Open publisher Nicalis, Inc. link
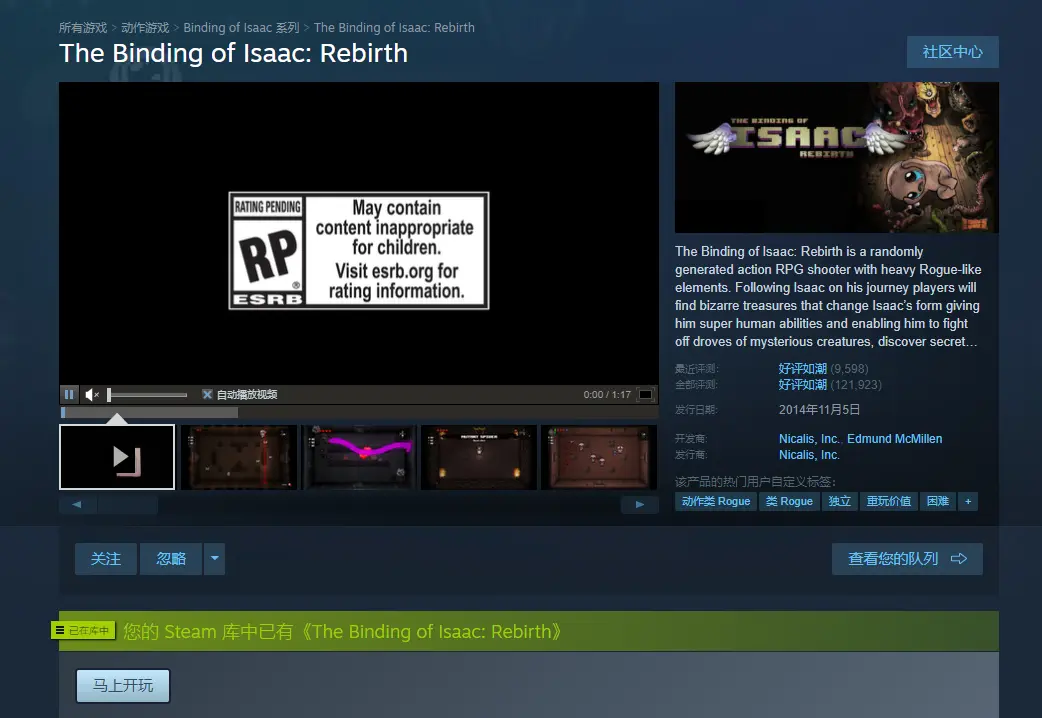 [809, 455]
